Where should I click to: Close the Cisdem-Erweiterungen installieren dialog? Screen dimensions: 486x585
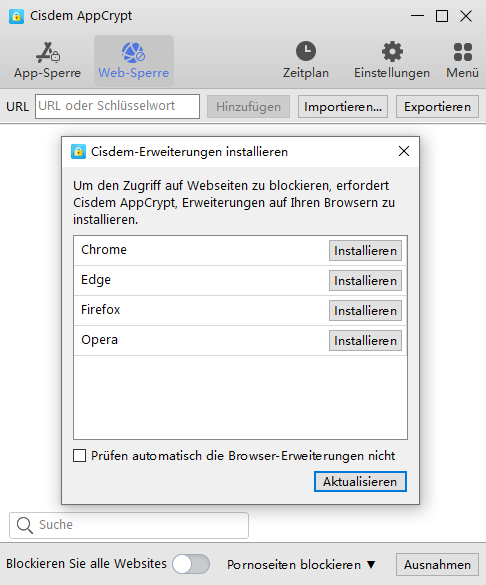404,151
